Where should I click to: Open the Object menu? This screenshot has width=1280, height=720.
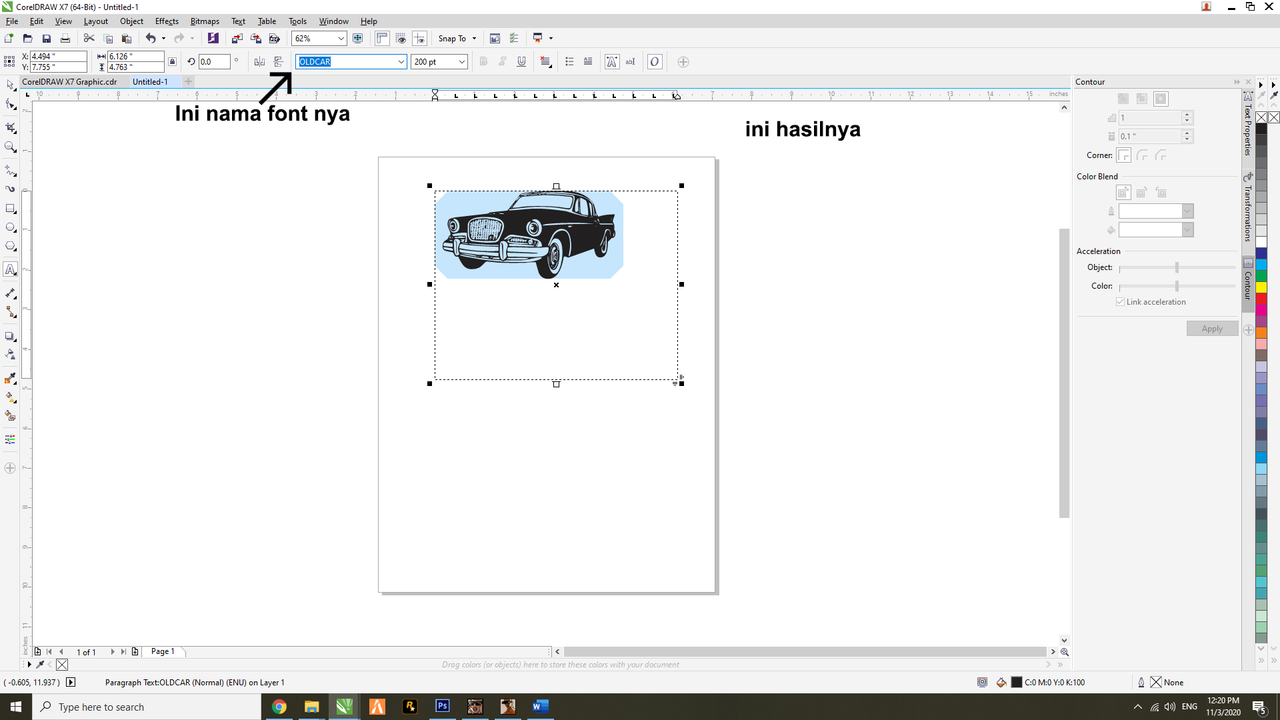coord(132,21)
